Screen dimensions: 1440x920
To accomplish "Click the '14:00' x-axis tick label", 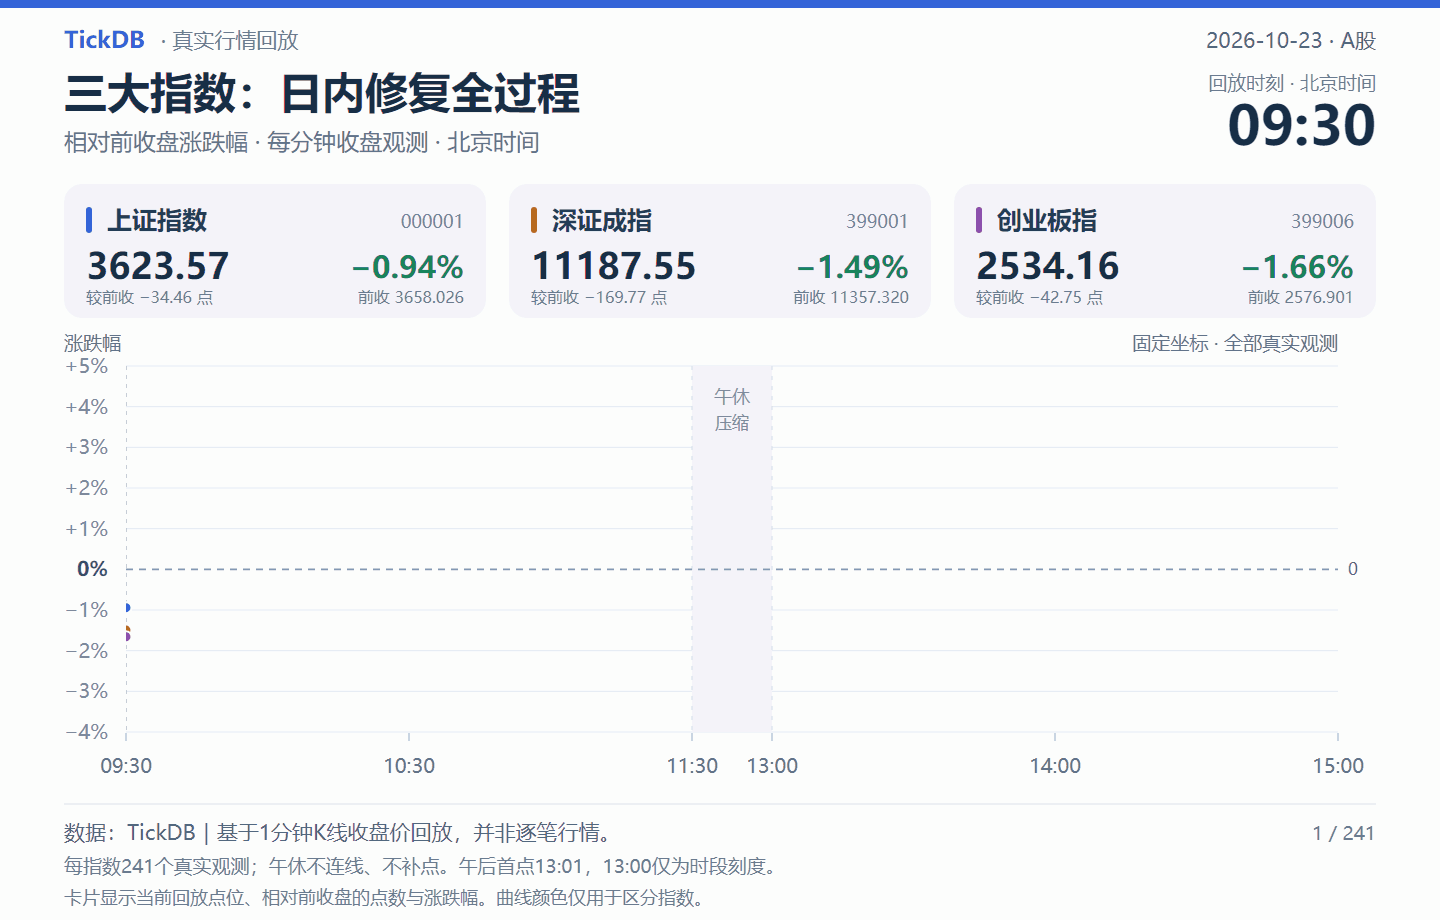I will coord(1055,766).
